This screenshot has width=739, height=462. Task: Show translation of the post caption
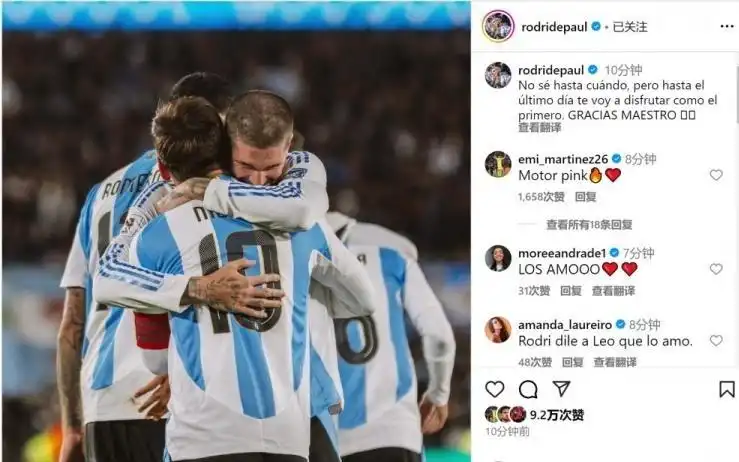click(540, 127)
